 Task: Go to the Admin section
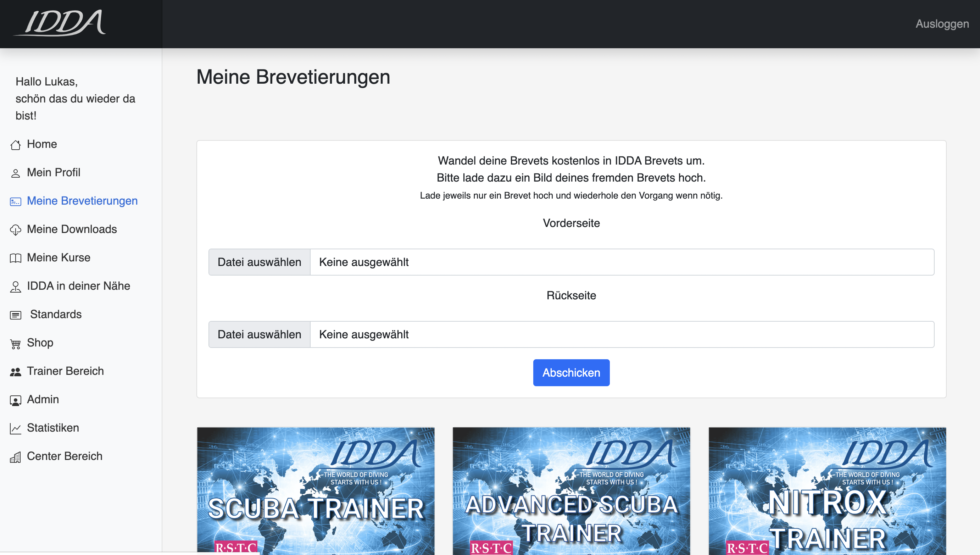[x=43, y=400]
